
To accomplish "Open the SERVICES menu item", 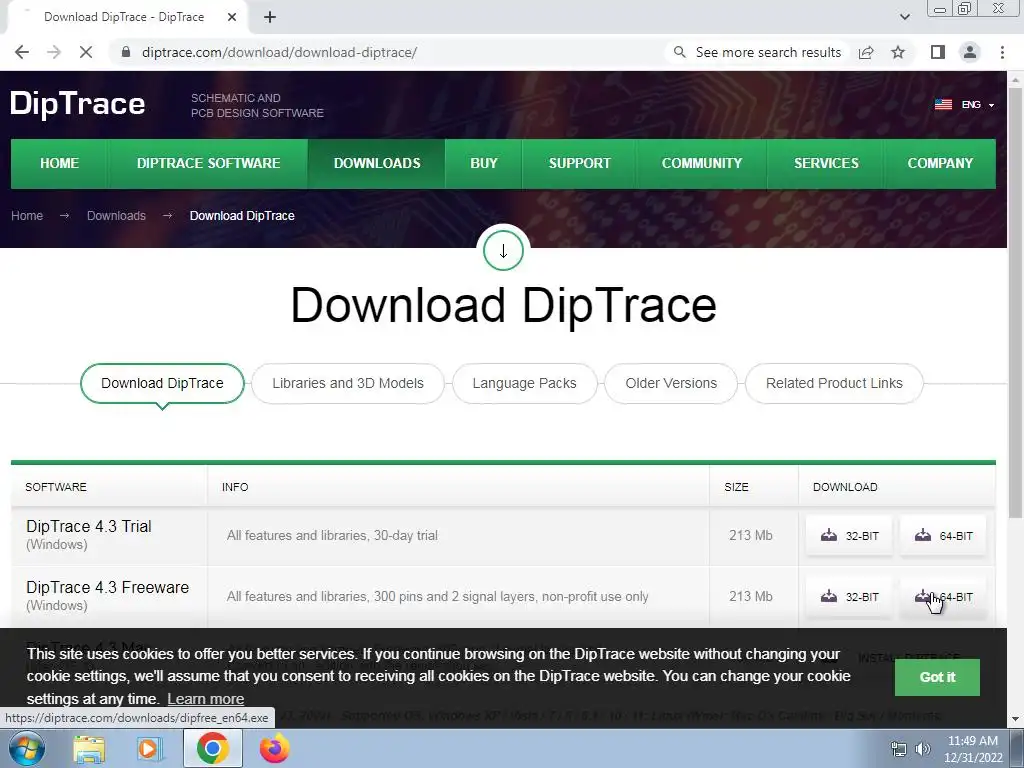I will coord(826,163).
